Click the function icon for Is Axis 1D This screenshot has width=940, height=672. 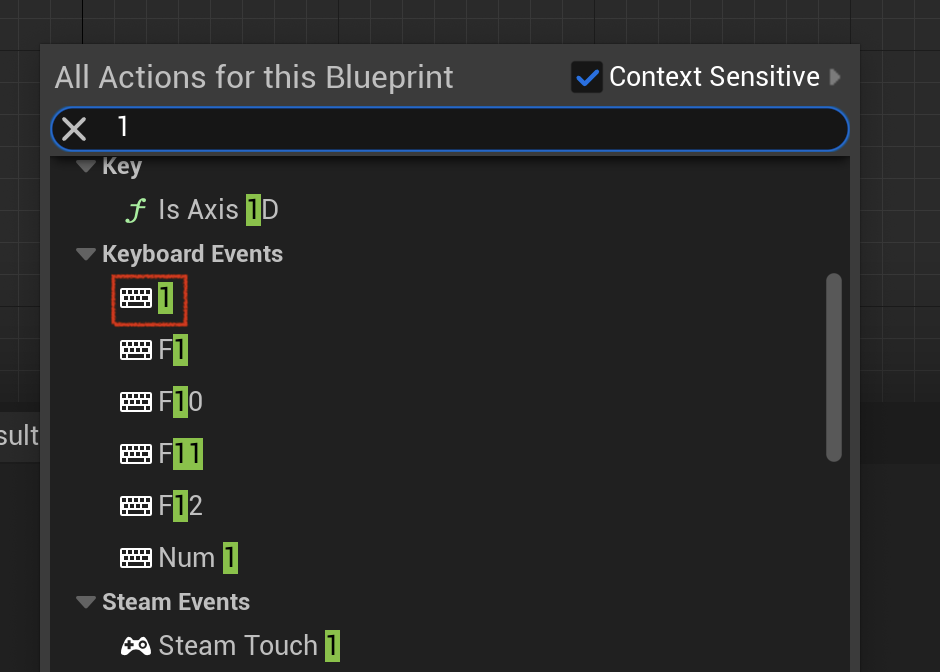coord(136,210)
